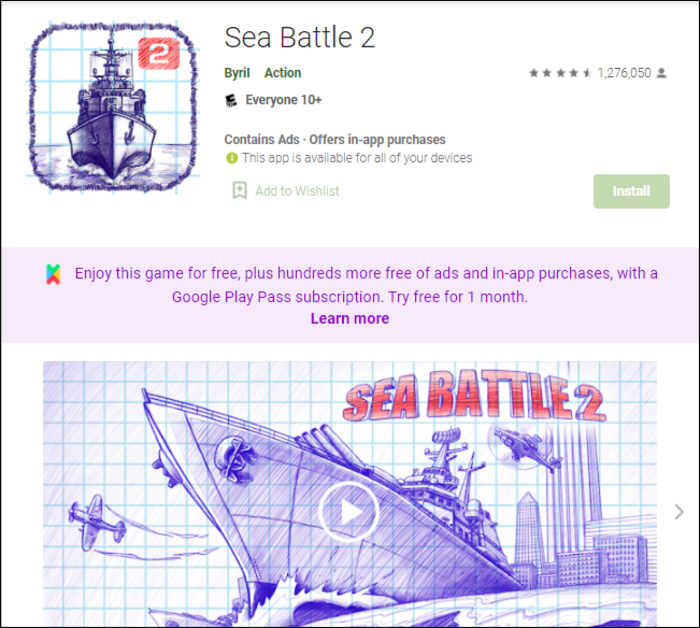Click the person icon beside the ratings count
The height and width of the screenshot is (628, 700).
[x=662, y=73]
